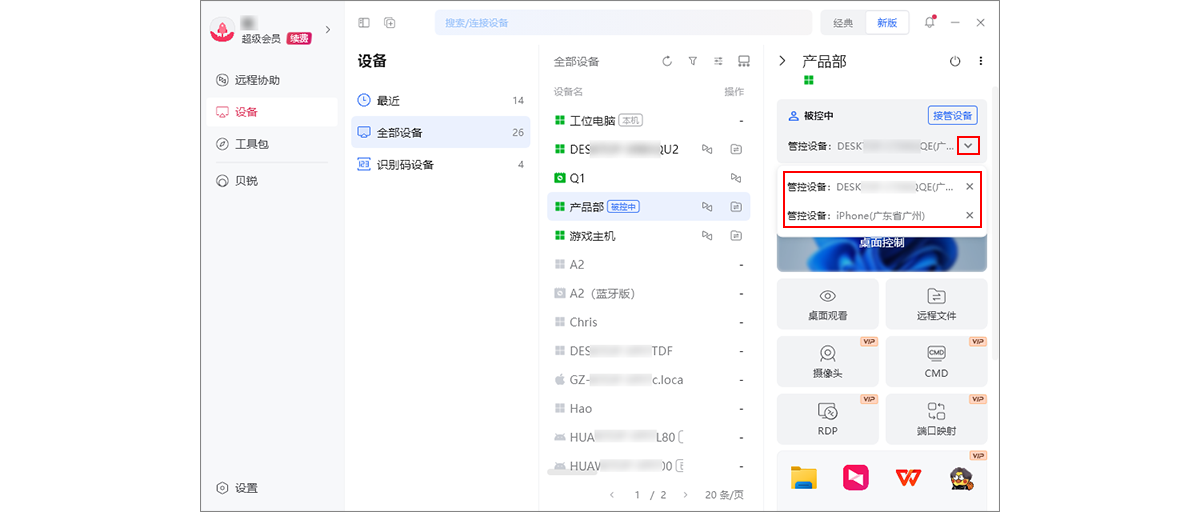Screen dimensions: 1200x512
Task: Select the 识别码设备 category
Action: tap(441, 164)
